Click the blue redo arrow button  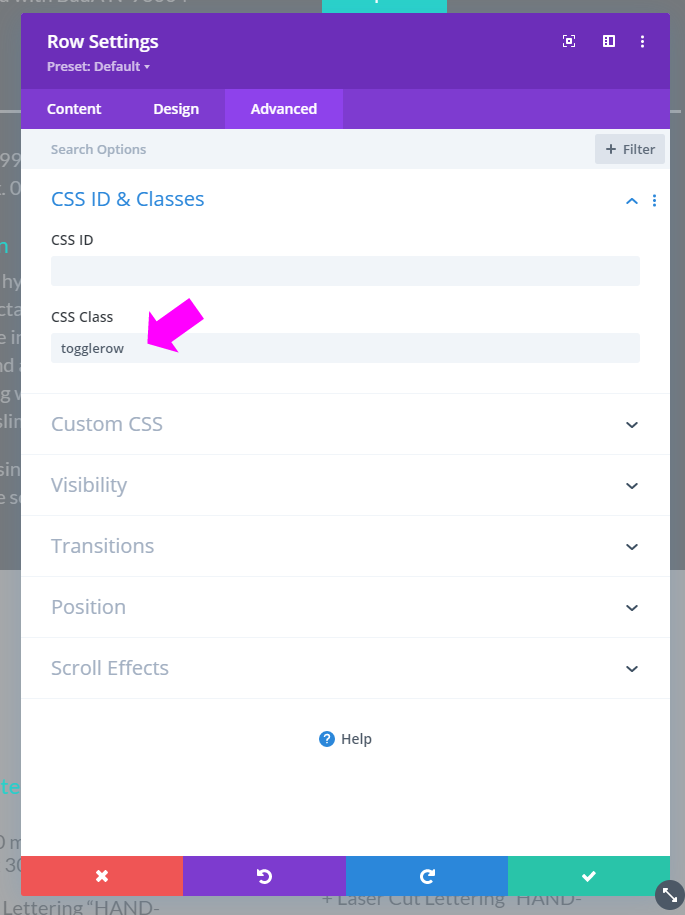(427, 876)
